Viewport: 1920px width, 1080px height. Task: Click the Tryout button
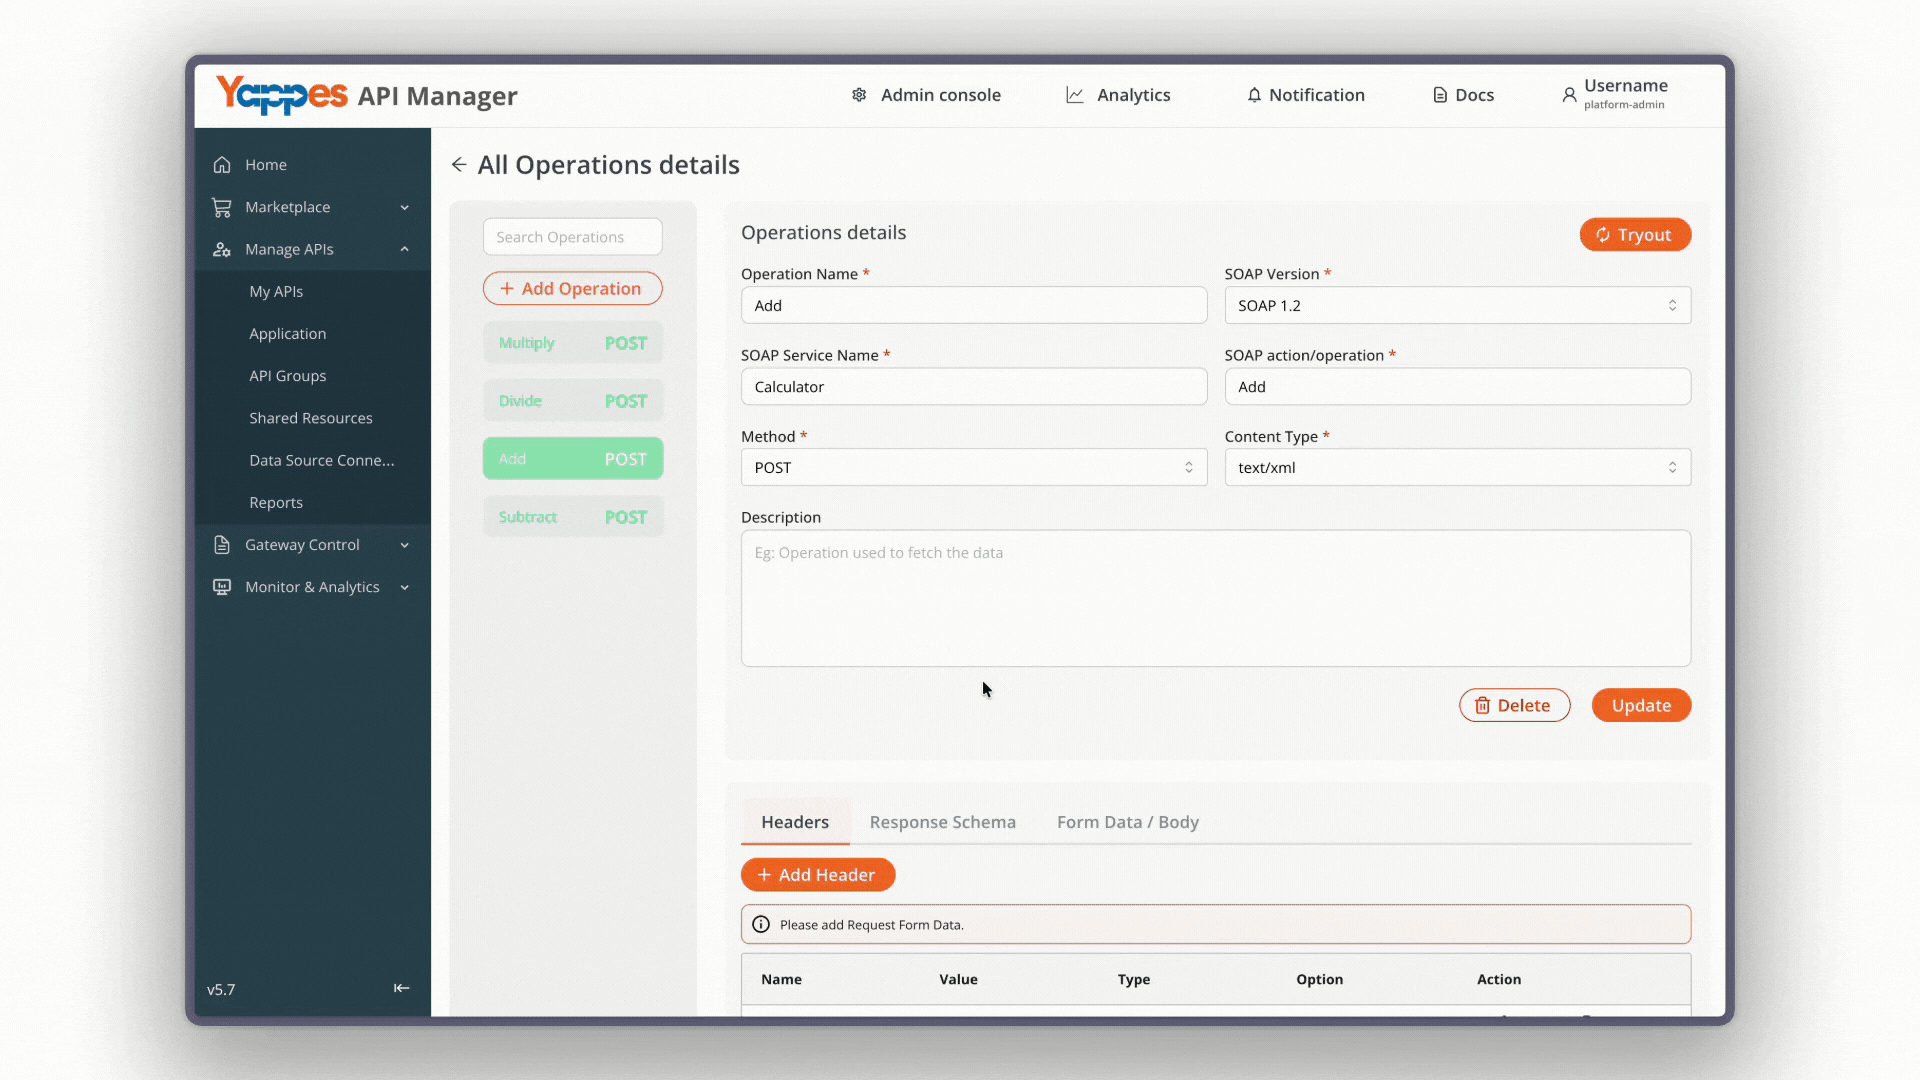[x=1635, y=235]
